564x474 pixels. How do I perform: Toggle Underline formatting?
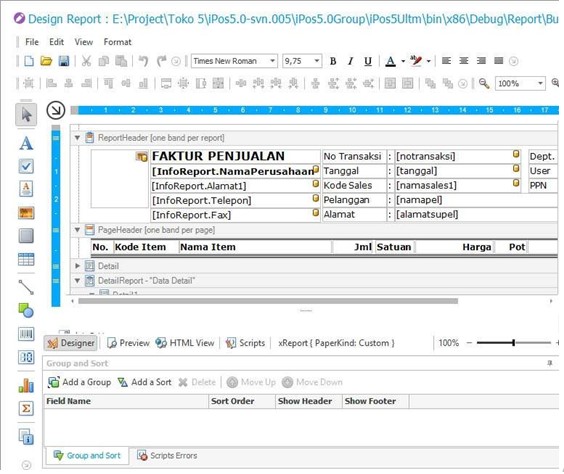coord(368,61)
